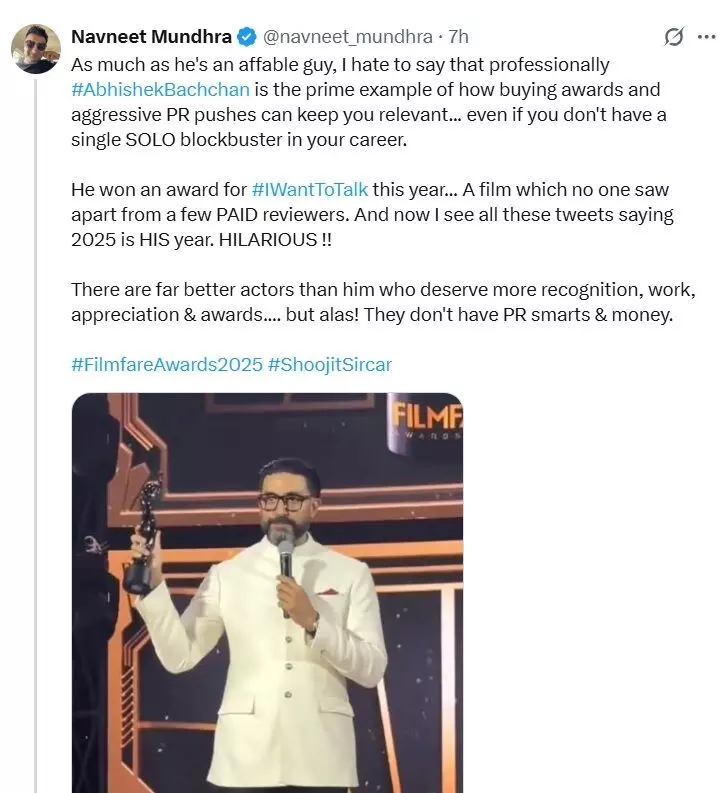Screen dimensions: 723x793
Task: Open the #FilmfareAwards2025 hashtag
Action: [x=165, y=364]
